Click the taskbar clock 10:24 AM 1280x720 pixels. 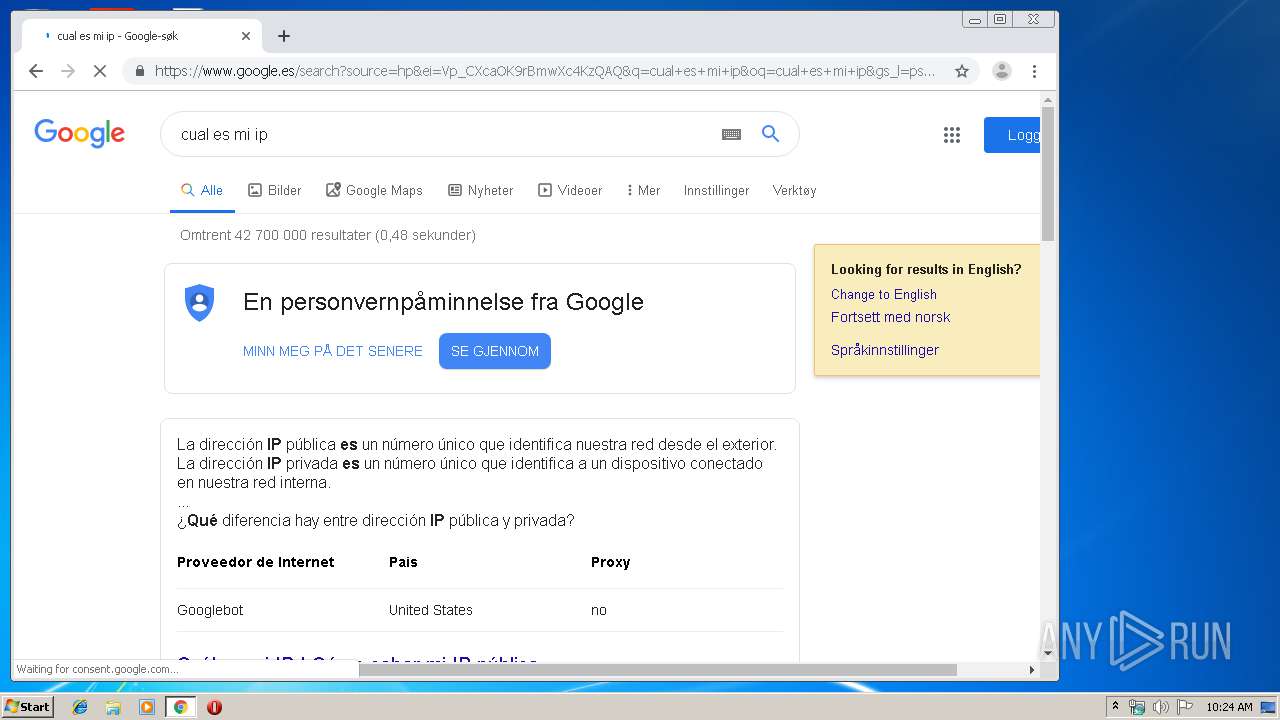click(1229, 707)
